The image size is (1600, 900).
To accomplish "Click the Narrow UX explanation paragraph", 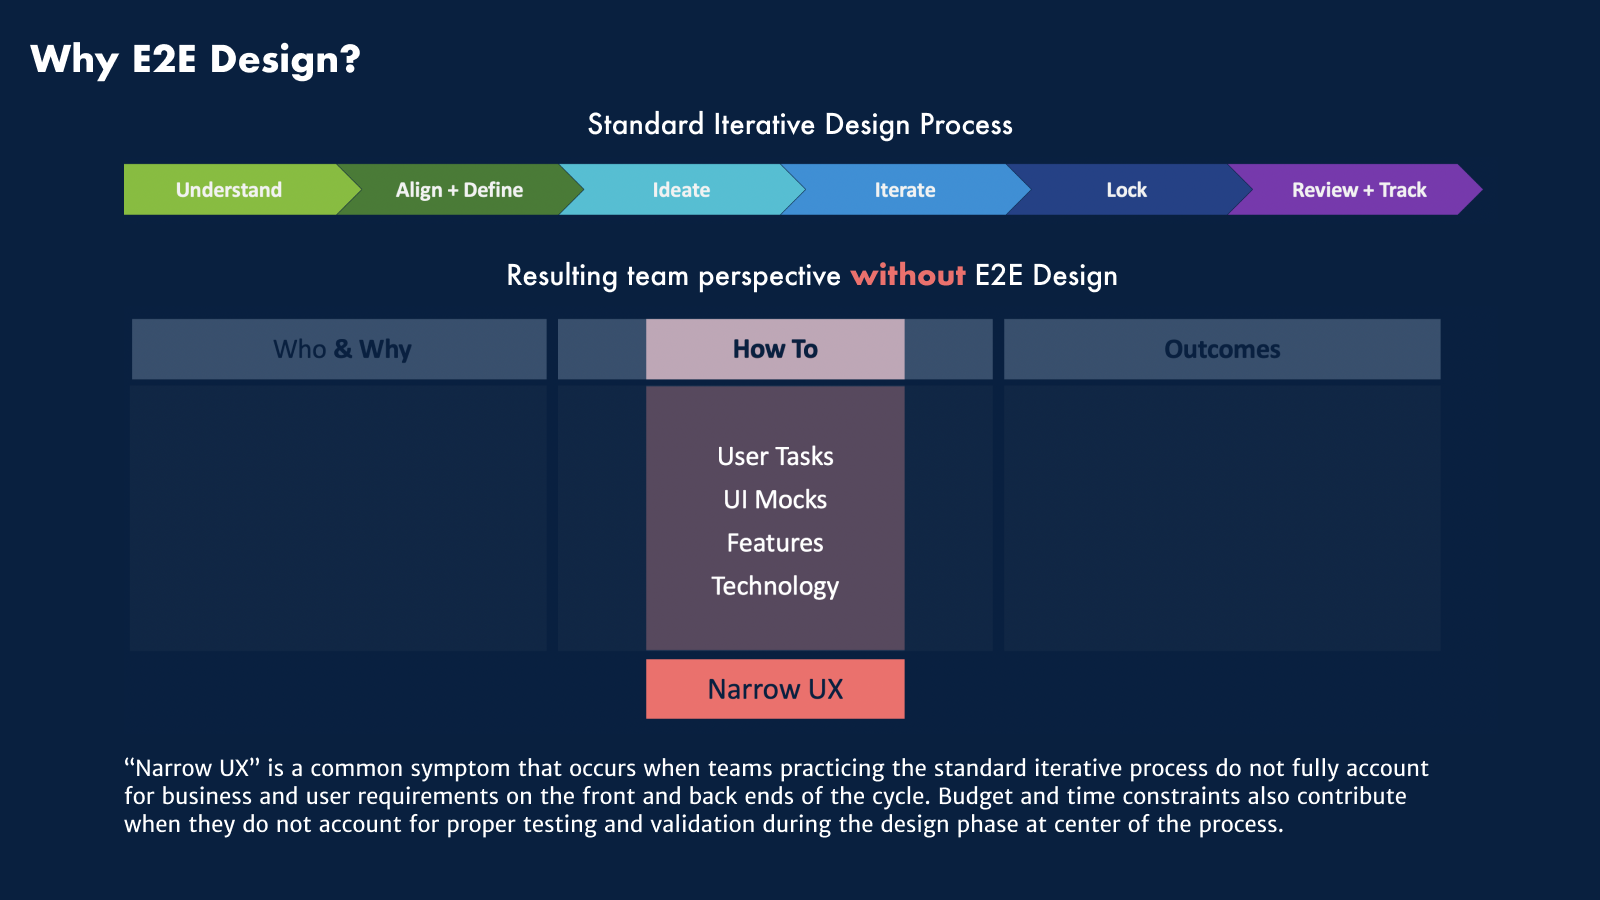I will [776, 796].
